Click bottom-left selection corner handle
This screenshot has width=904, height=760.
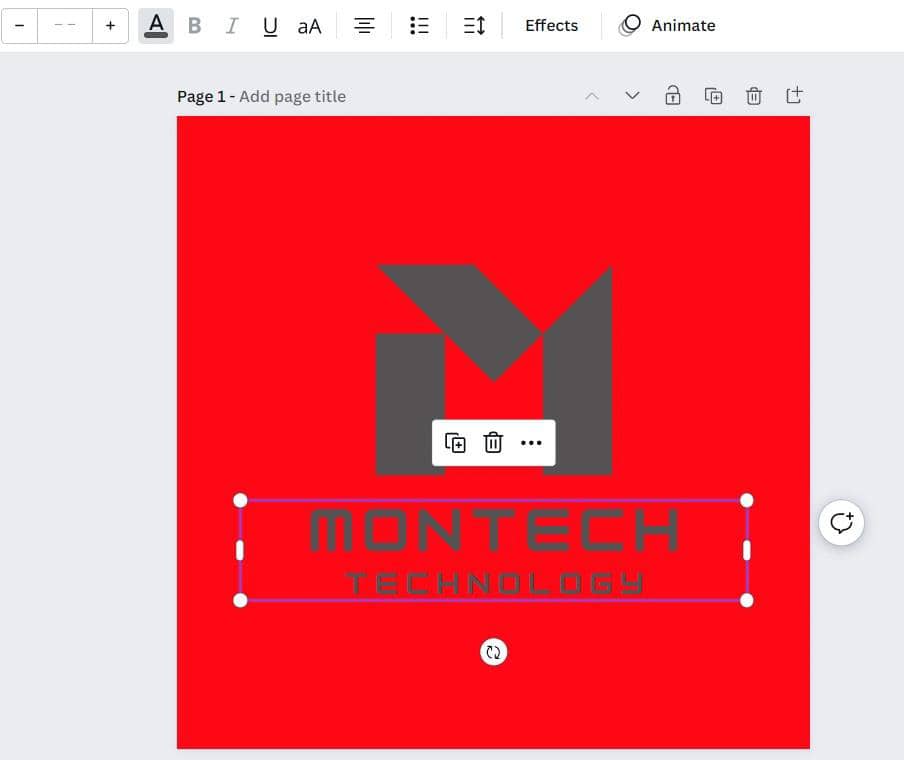click(x=240, y=600)
